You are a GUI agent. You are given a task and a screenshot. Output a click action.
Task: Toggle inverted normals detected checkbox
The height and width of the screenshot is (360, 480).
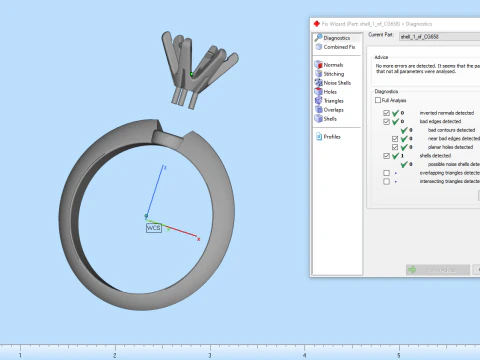click(x=386, y=113)
